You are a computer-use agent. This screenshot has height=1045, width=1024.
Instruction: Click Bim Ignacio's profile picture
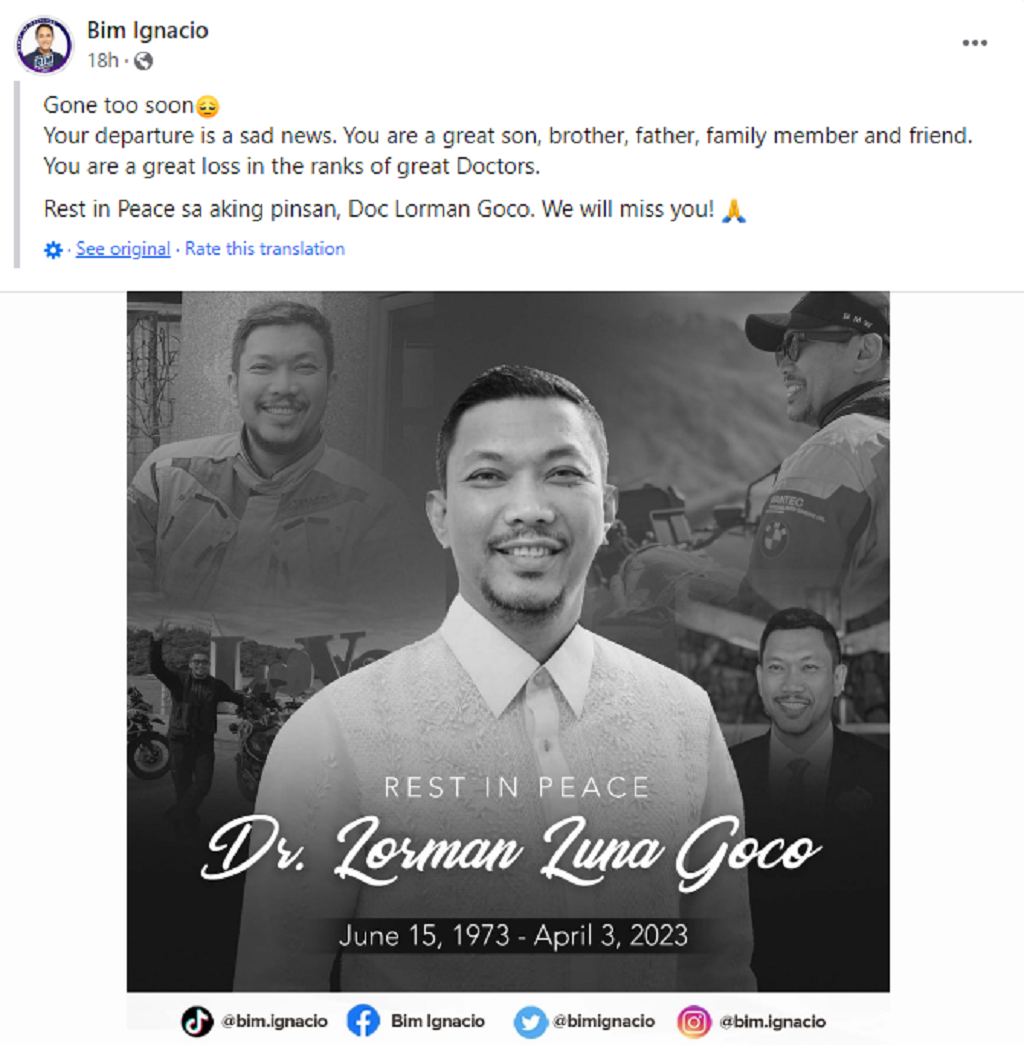click(x=44, y=46)
